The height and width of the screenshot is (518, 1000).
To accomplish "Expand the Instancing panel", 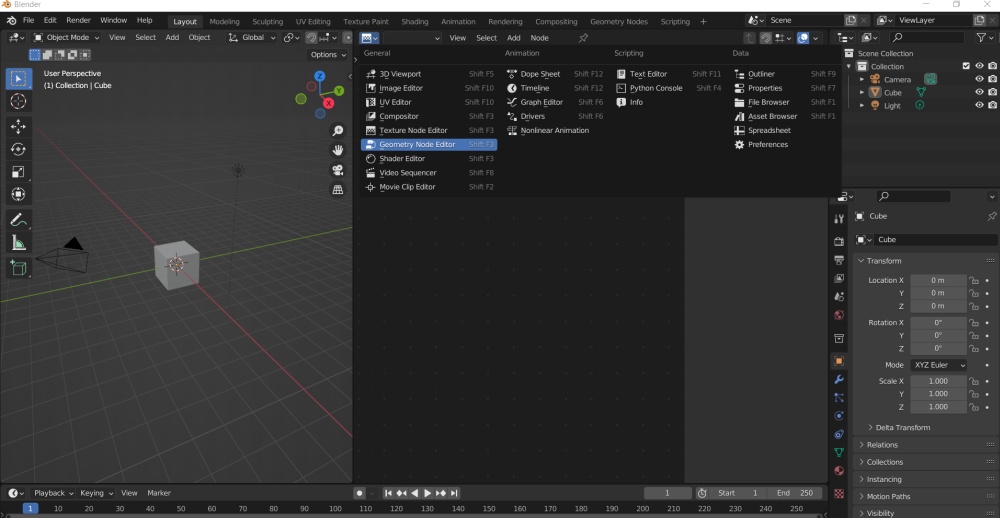I will pos(884,479).
